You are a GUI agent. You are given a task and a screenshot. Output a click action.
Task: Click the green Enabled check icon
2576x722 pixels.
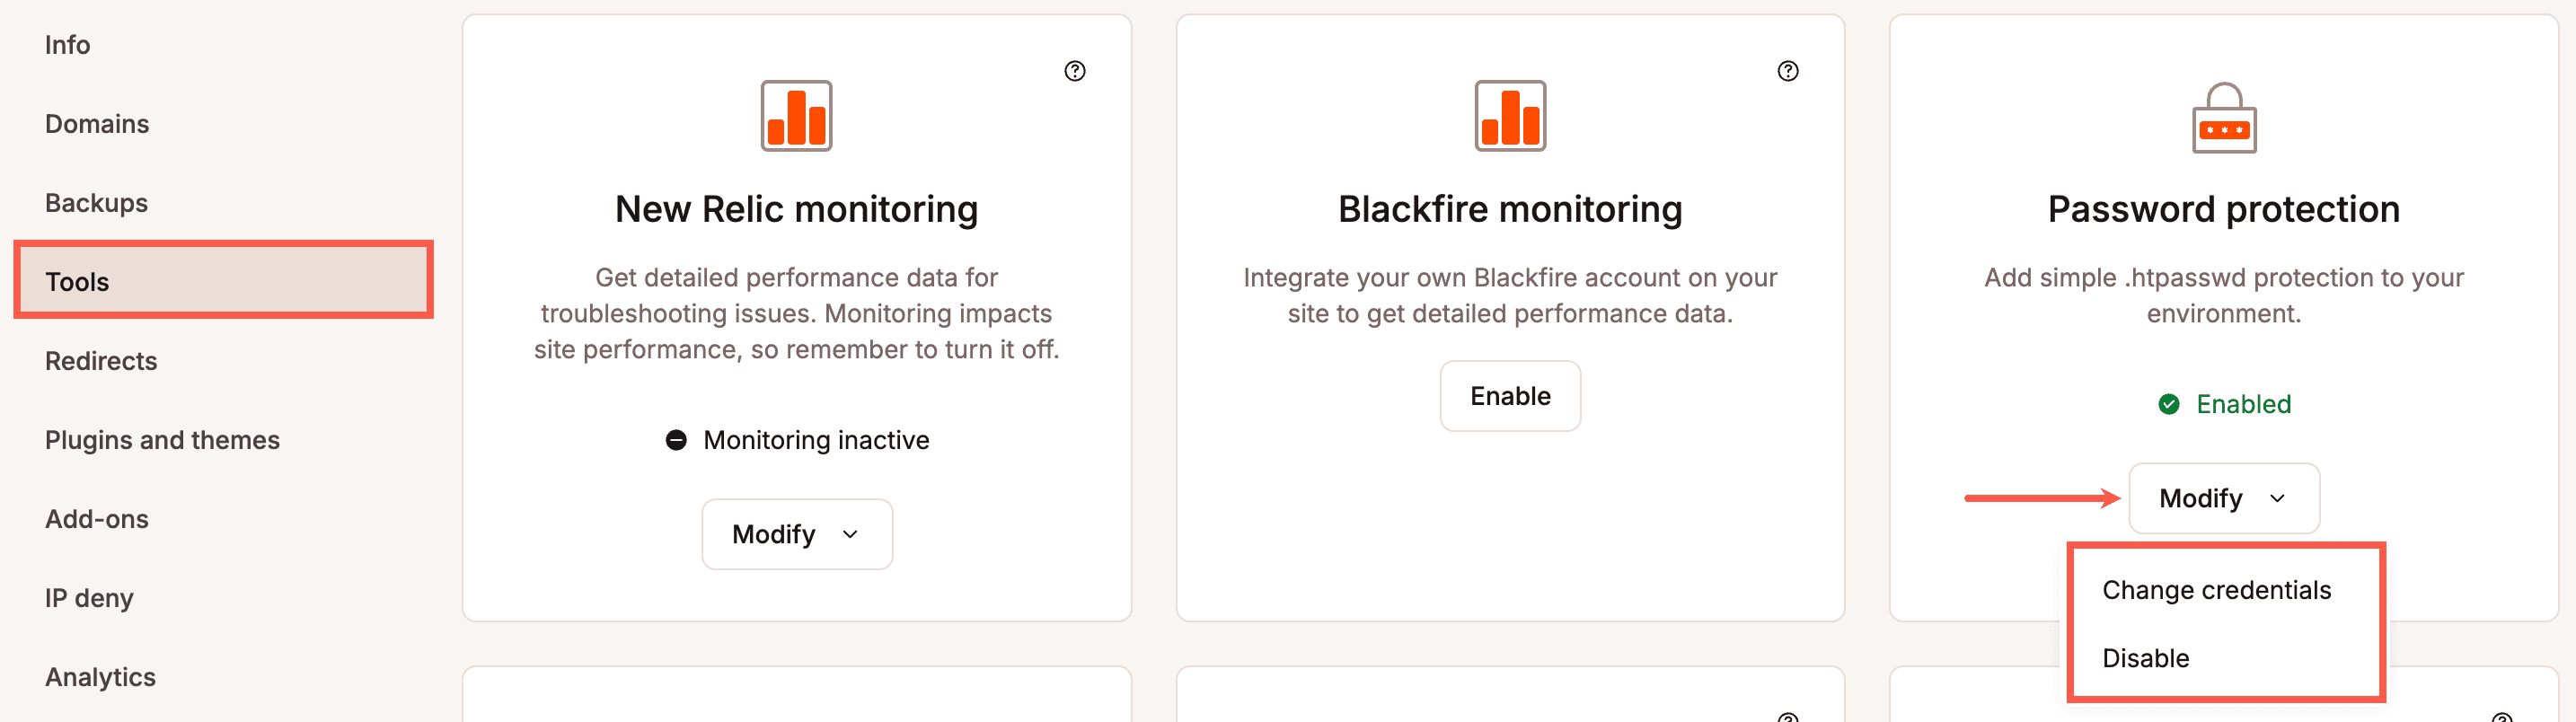point(2168,404)
